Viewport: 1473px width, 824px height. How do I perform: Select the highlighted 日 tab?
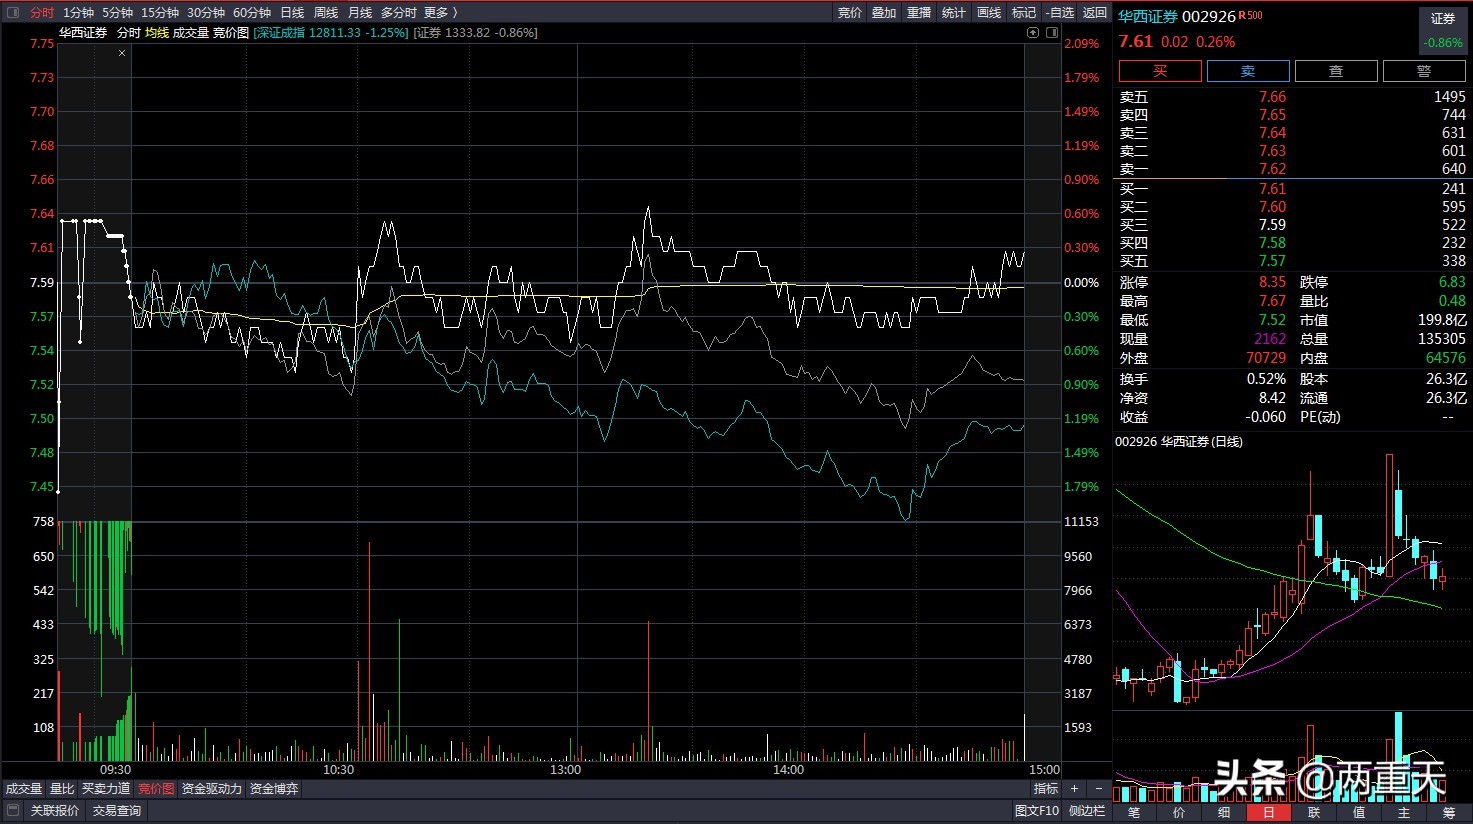(x=1269, y=813)
